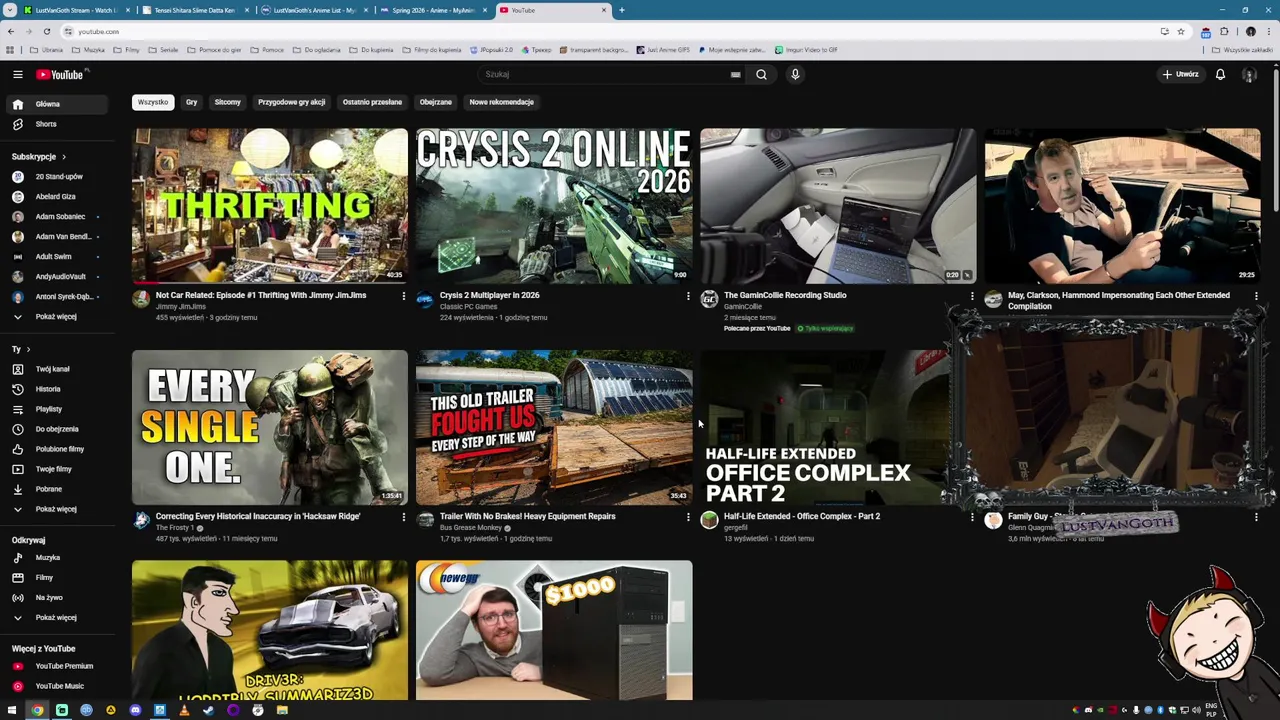Image resolution: width=1280 pixels, height=720 pixels.
Task: Open options menu for Crysis 2 Multiplayer video
Action: (687, 296)
